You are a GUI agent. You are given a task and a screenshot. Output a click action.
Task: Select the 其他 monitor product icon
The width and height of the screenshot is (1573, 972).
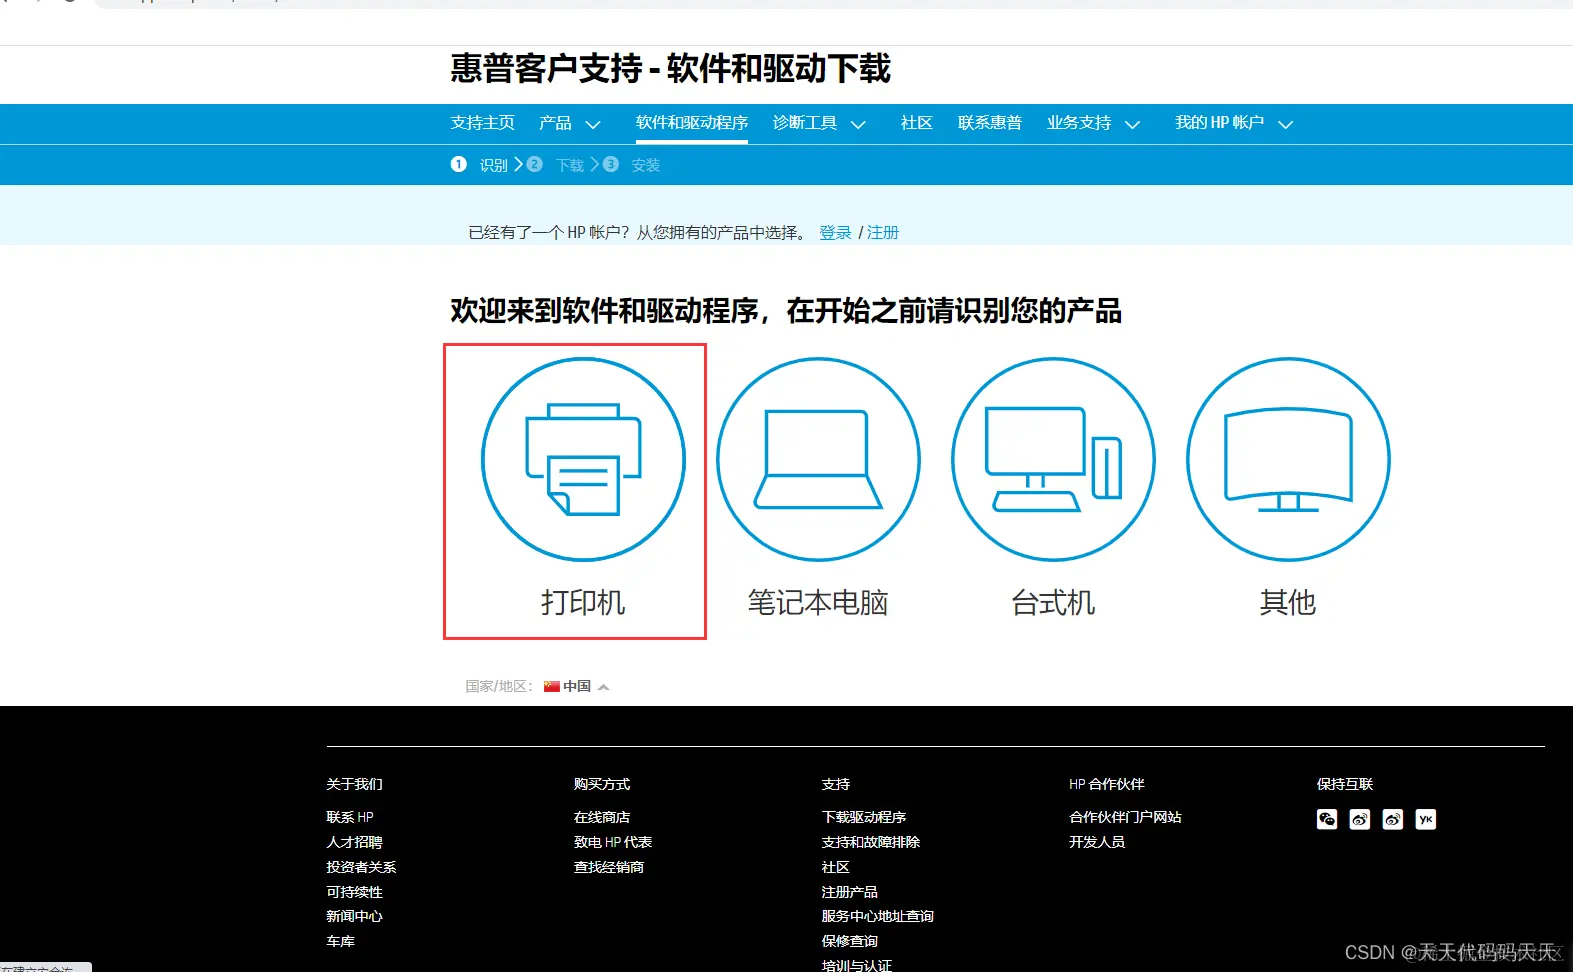click(x=1288, y=459)
